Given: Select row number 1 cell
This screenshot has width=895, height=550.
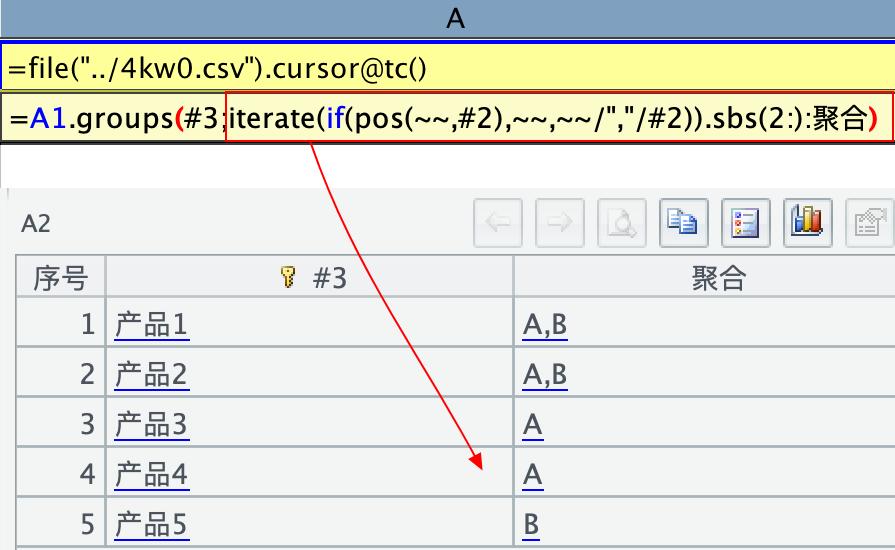Looking at the screenshot, I should point(61,321).
